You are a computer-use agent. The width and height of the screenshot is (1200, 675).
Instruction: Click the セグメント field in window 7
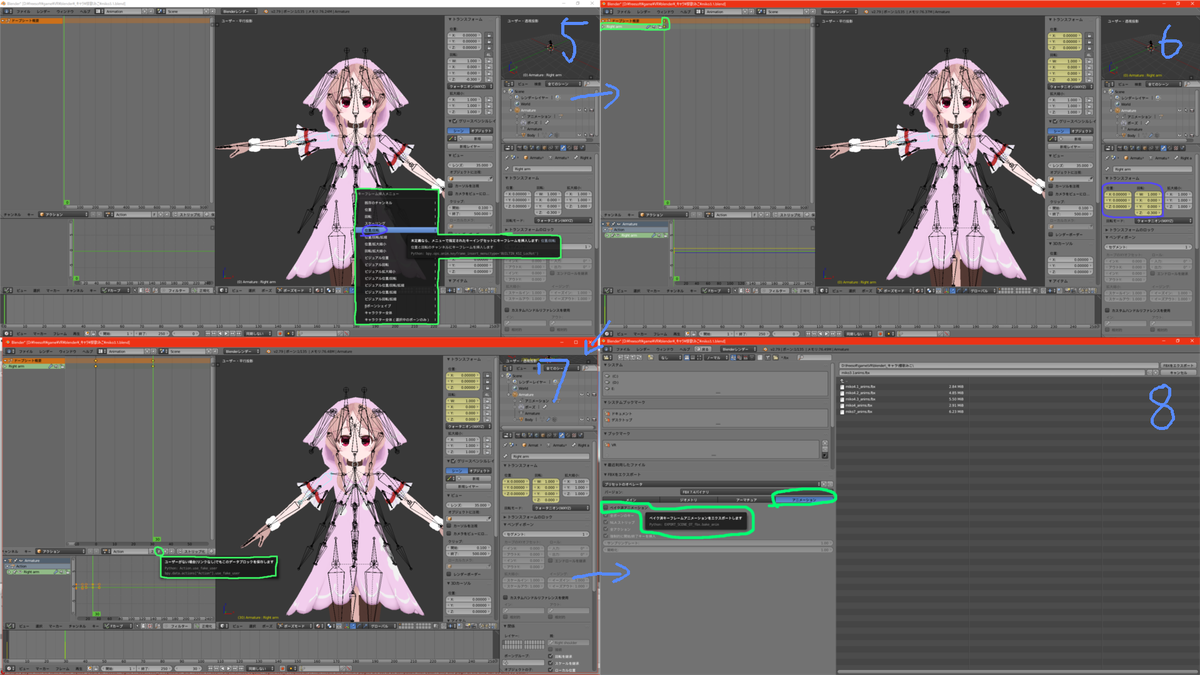point(548,534)
